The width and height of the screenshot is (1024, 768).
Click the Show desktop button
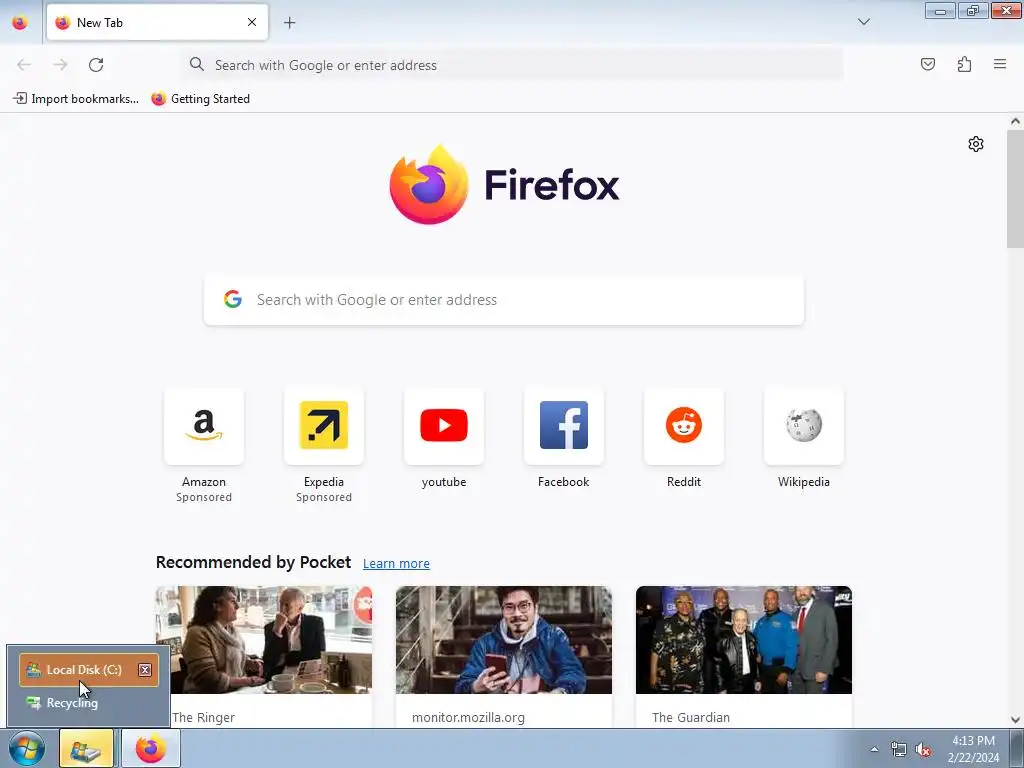1017,748
